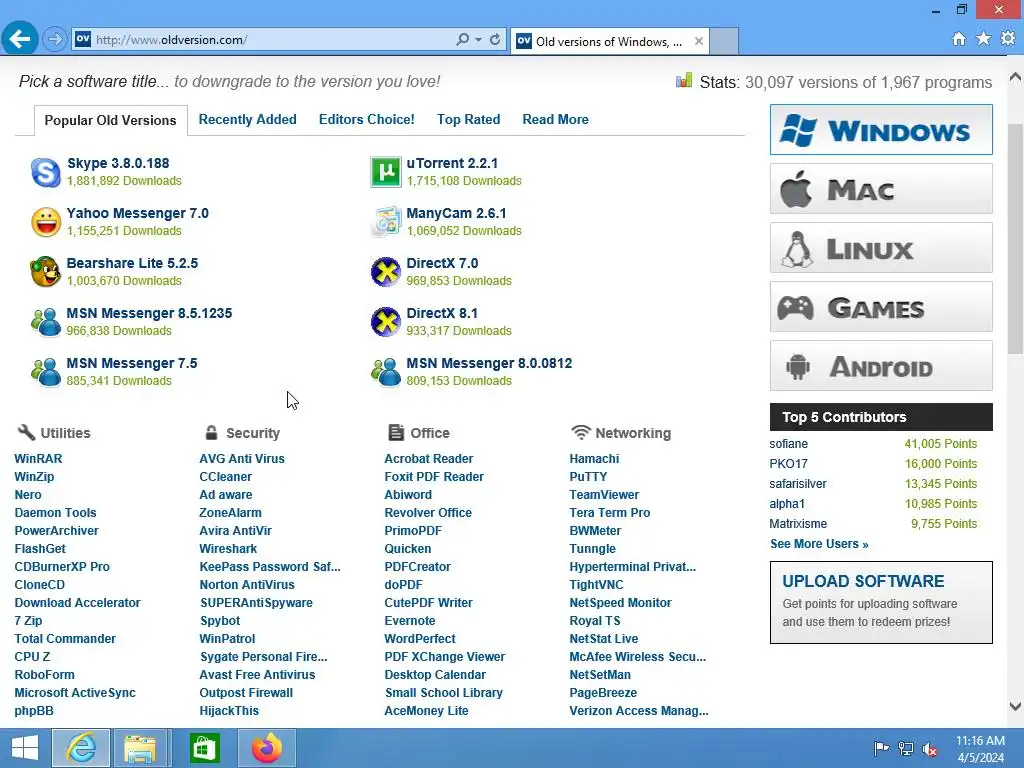Click the stats bar chart icon

[x=684, y=80]
